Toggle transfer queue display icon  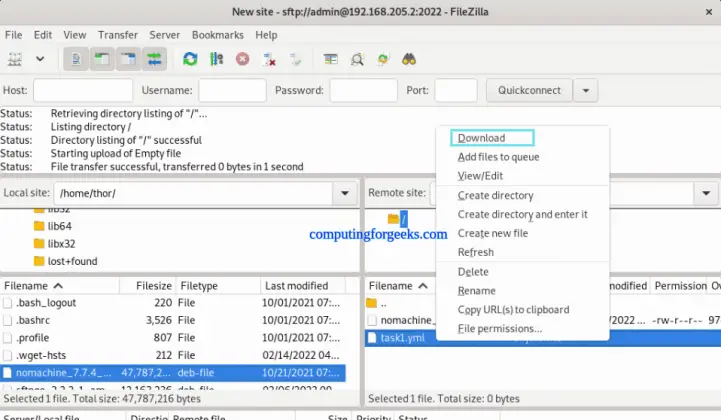(x=153, y=59)
